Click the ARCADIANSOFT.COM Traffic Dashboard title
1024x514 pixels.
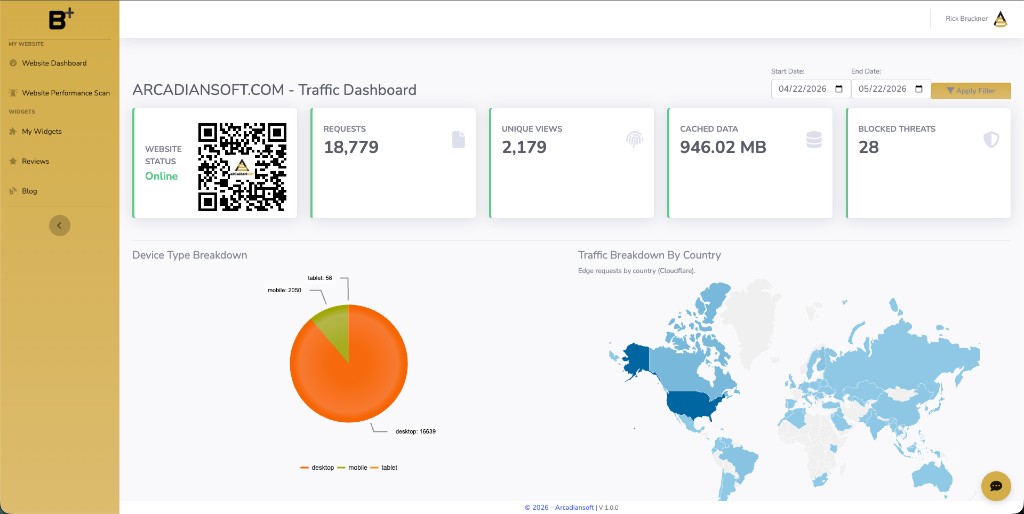click(x=274, y=89)
